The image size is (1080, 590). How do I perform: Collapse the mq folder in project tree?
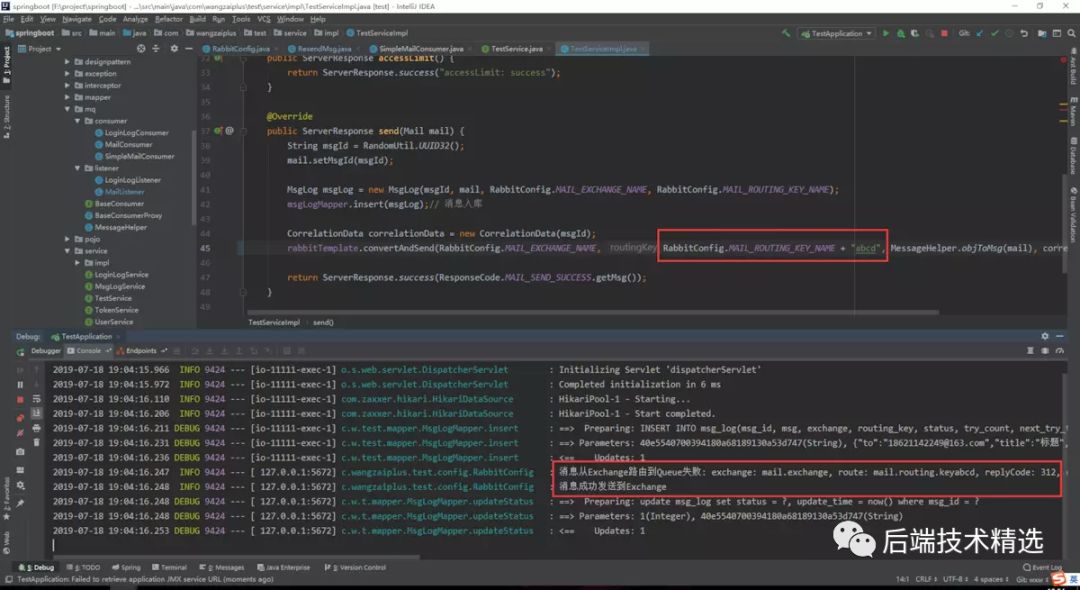pyautogui.click(x=67, y=109)
